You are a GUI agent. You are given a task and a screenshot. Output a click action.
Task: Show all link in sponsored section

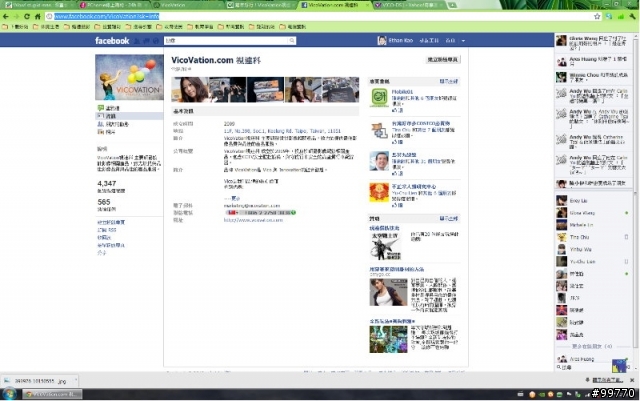(449, 219)
